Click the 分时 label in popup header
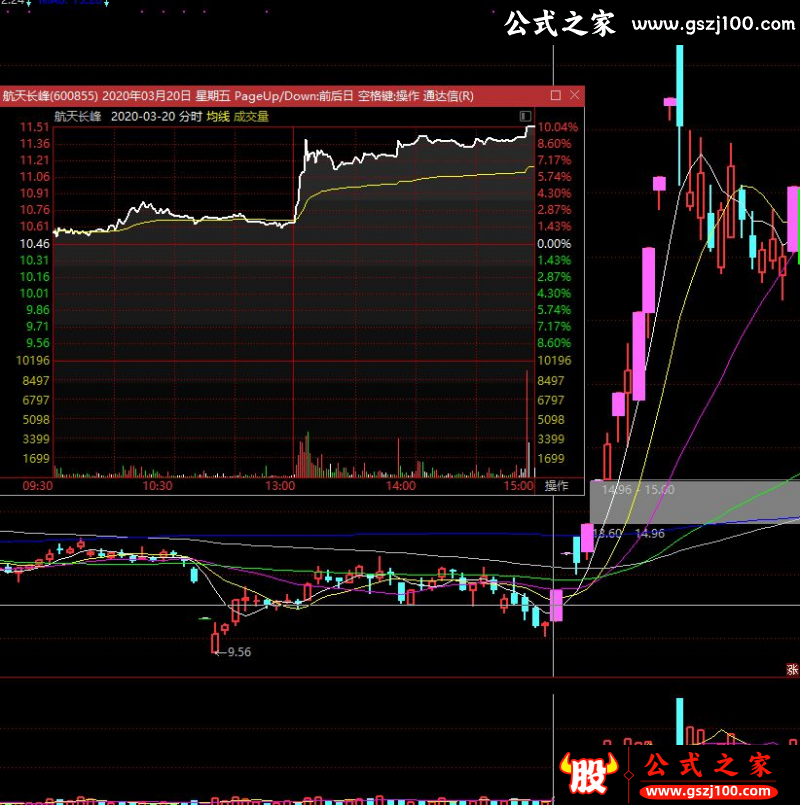This screenshot has width=800, height=805. (191, 117)
